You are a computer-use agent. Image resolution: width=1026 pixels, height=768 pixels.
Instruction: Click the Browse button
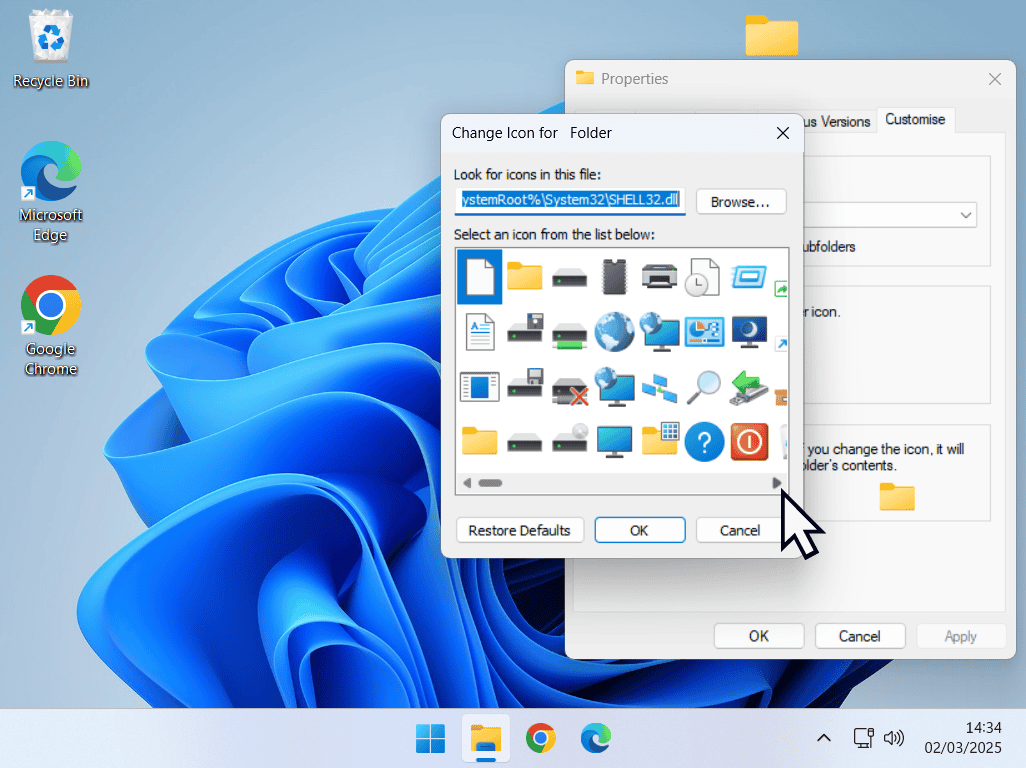tap(741, 201)
